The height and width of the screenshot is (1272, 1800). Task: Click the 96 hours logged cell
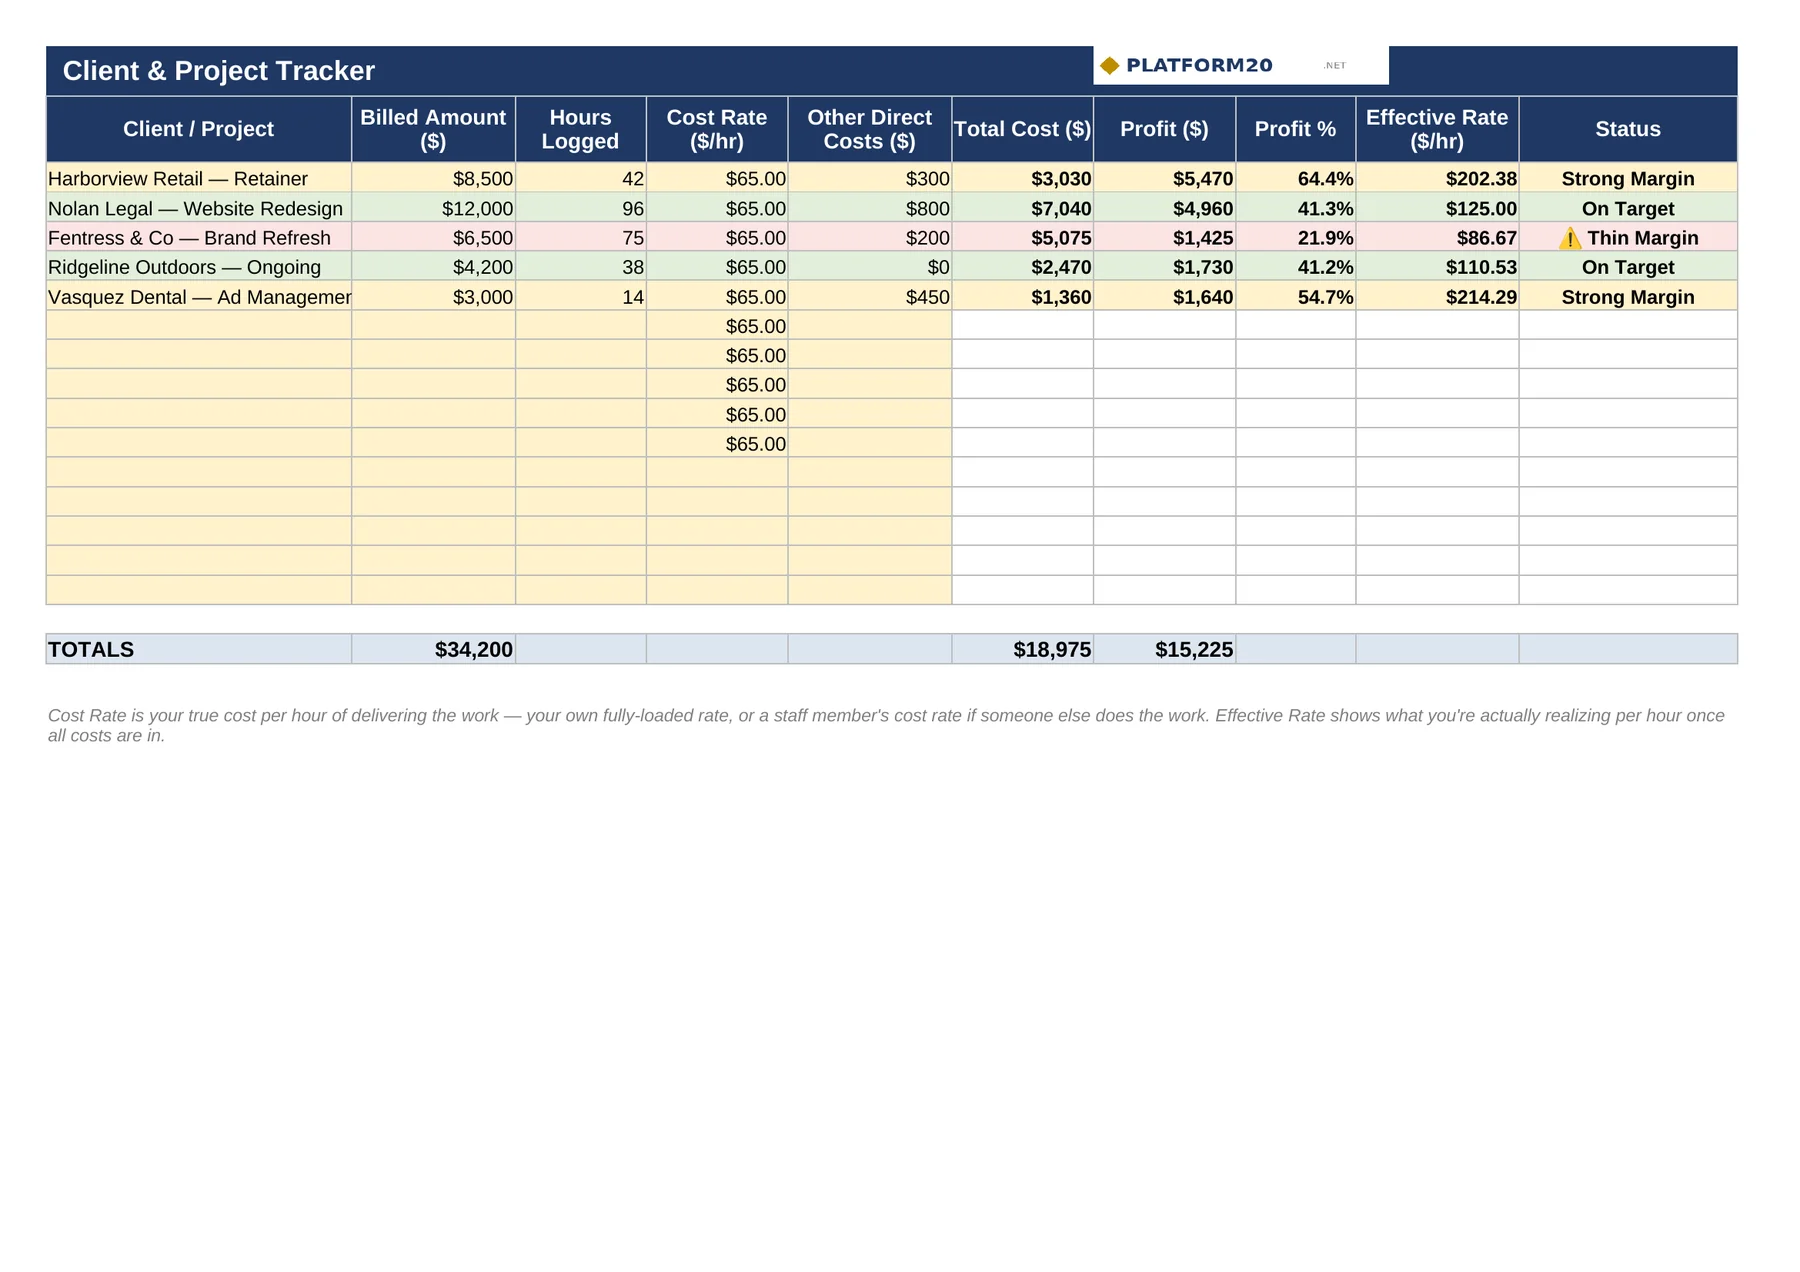point(580,208)
